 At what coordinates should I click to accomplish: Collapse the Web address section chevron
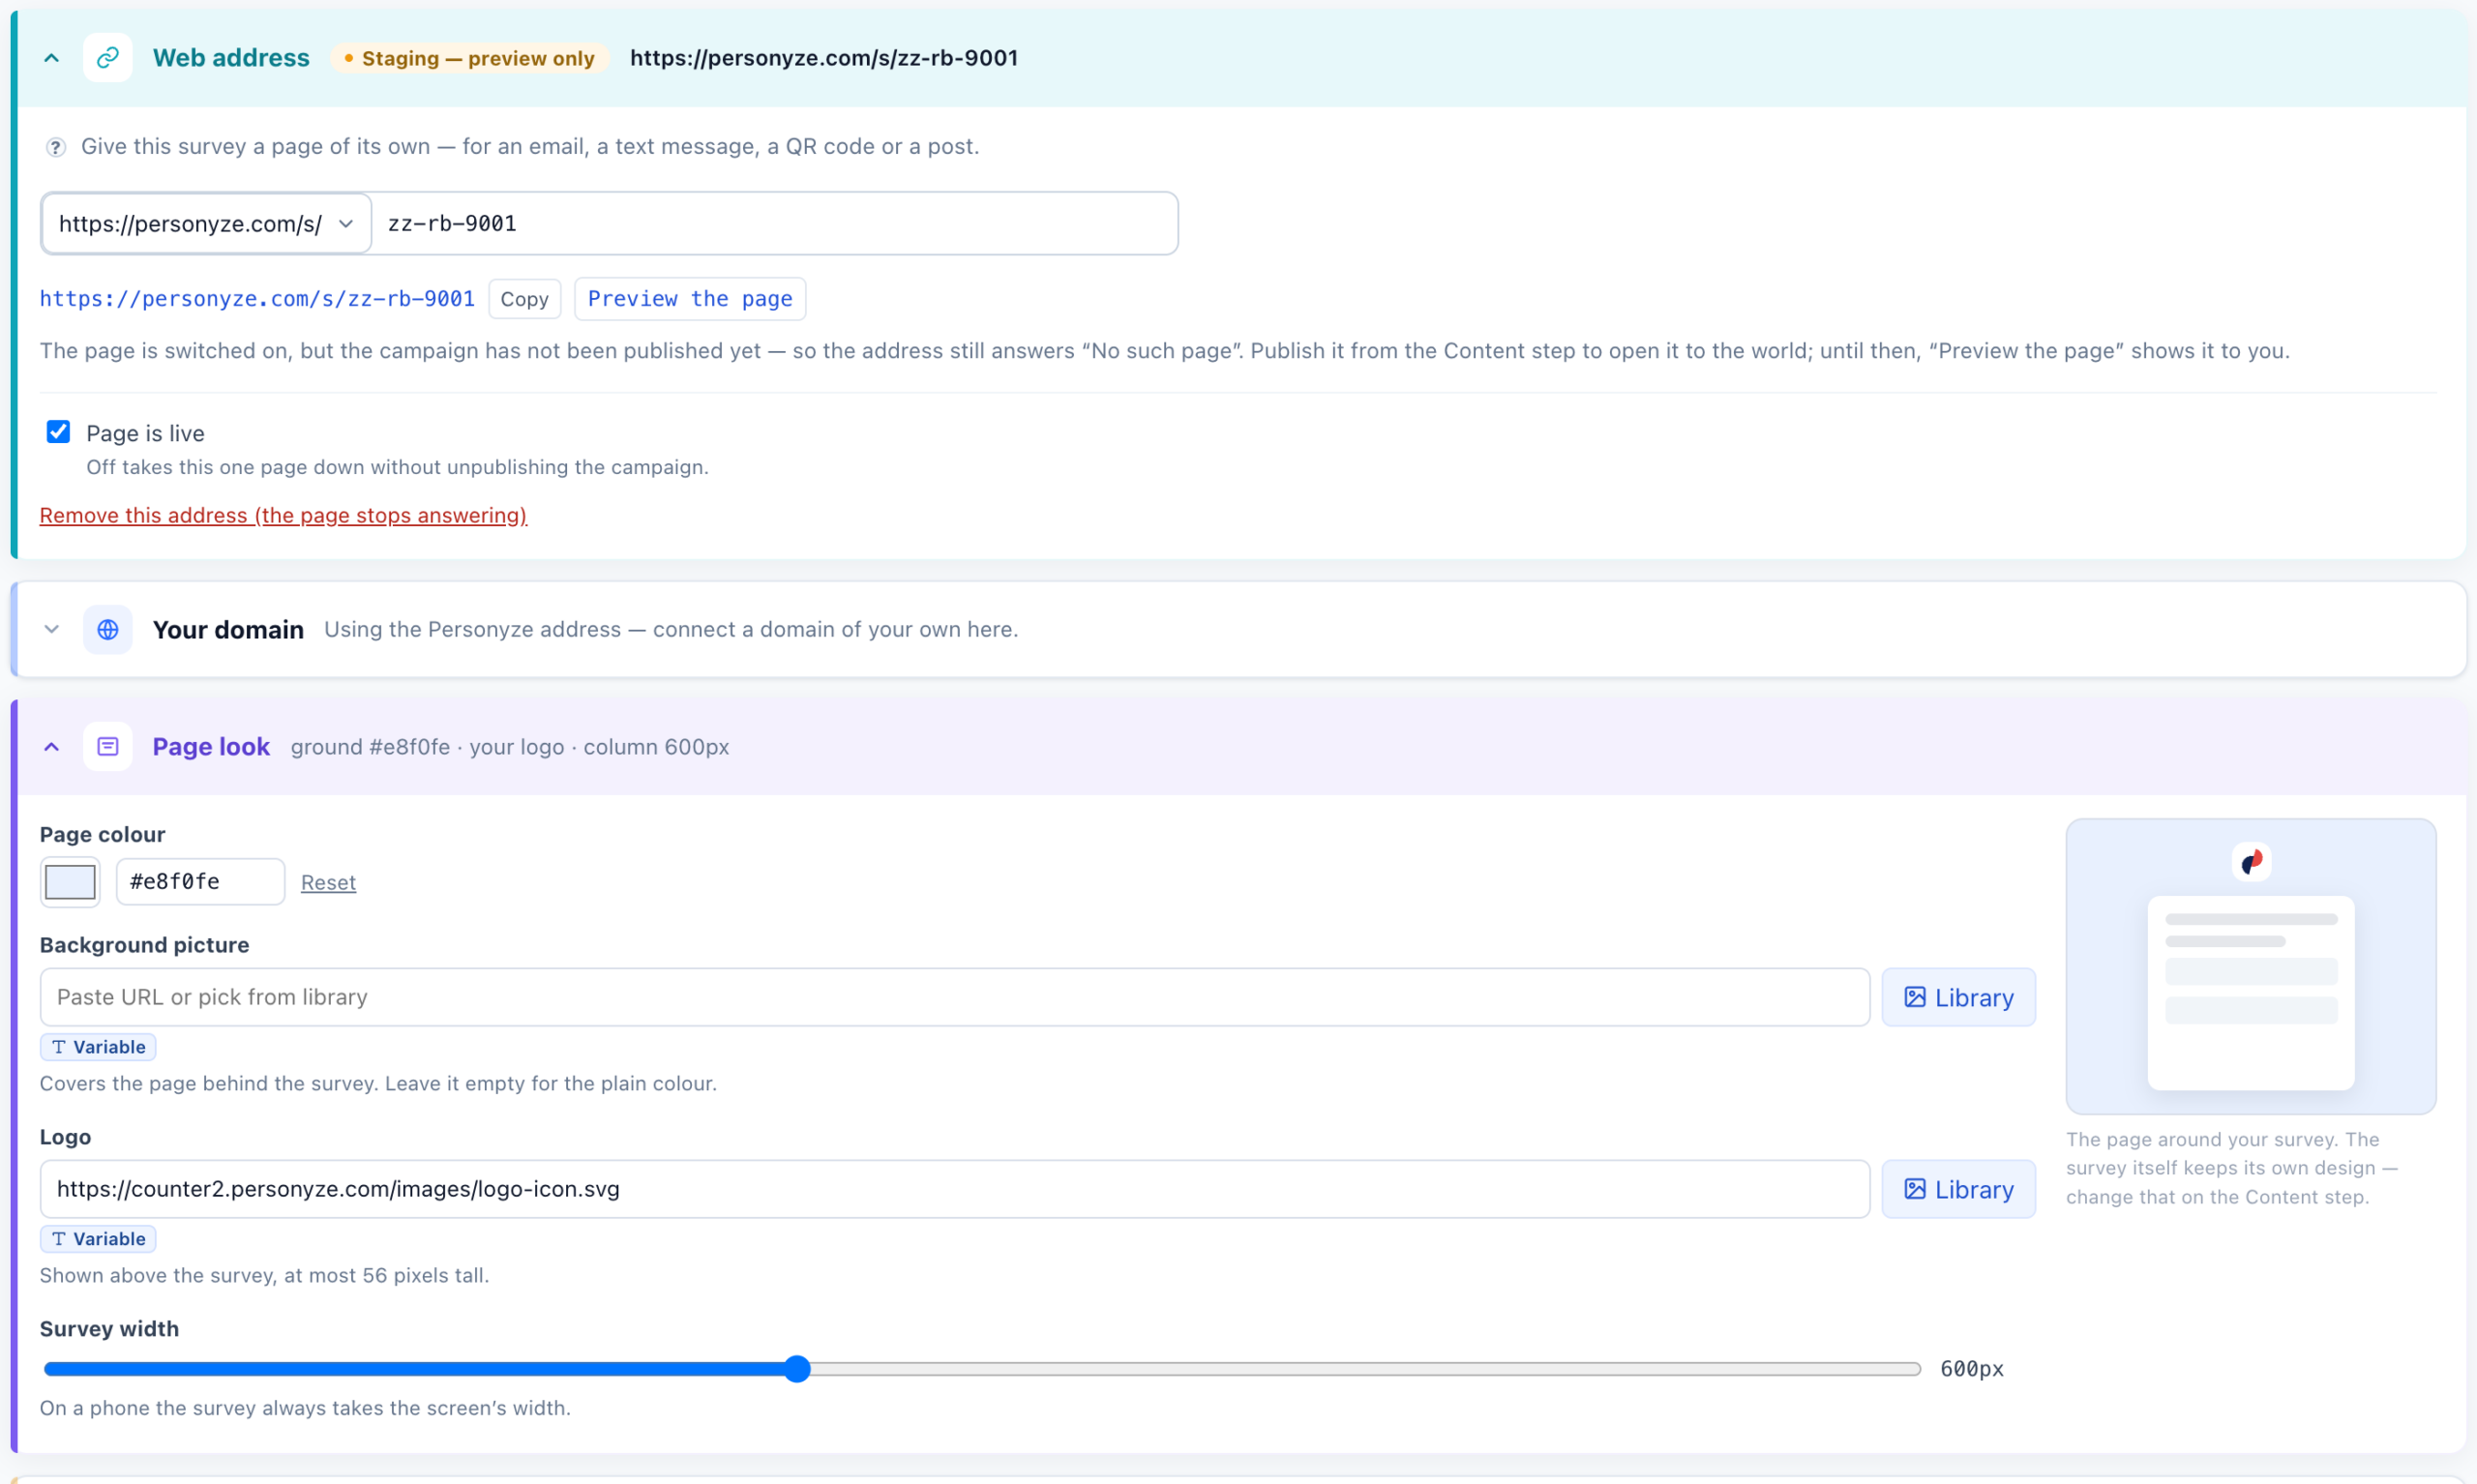click(52, 58)
